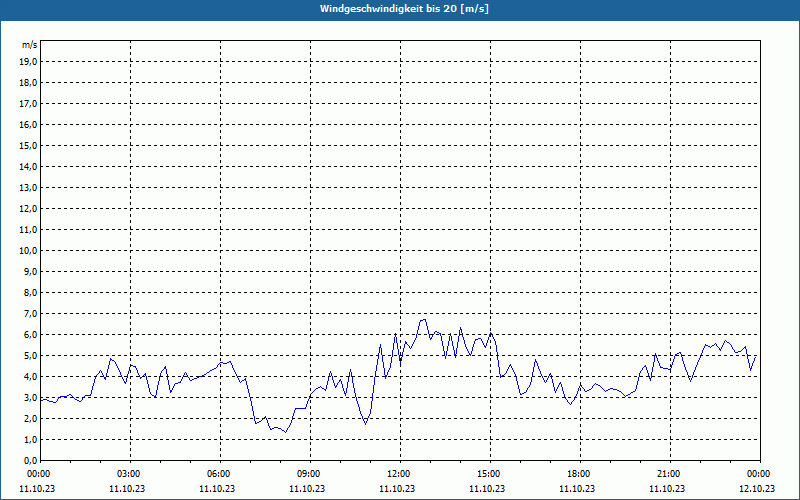Click the 21:00 time label

tap(669, 474)
